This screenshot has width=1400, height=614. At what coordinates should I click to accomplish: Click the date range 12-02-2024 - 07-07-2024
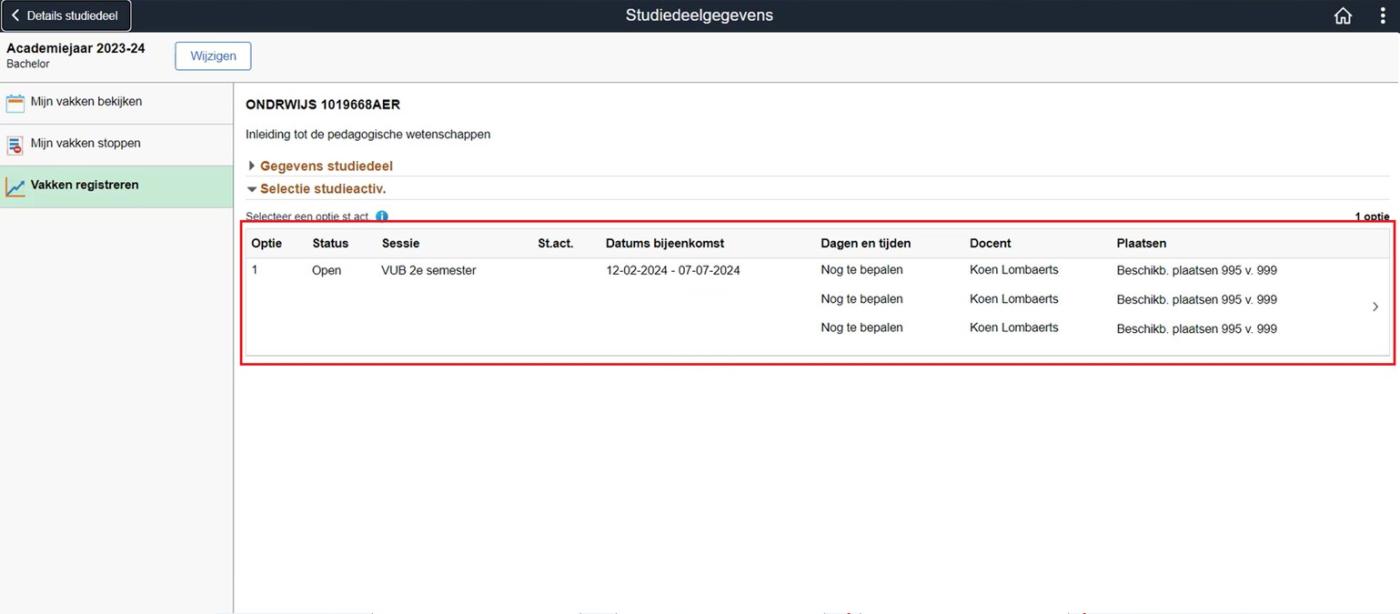click(x=672, y=271)
